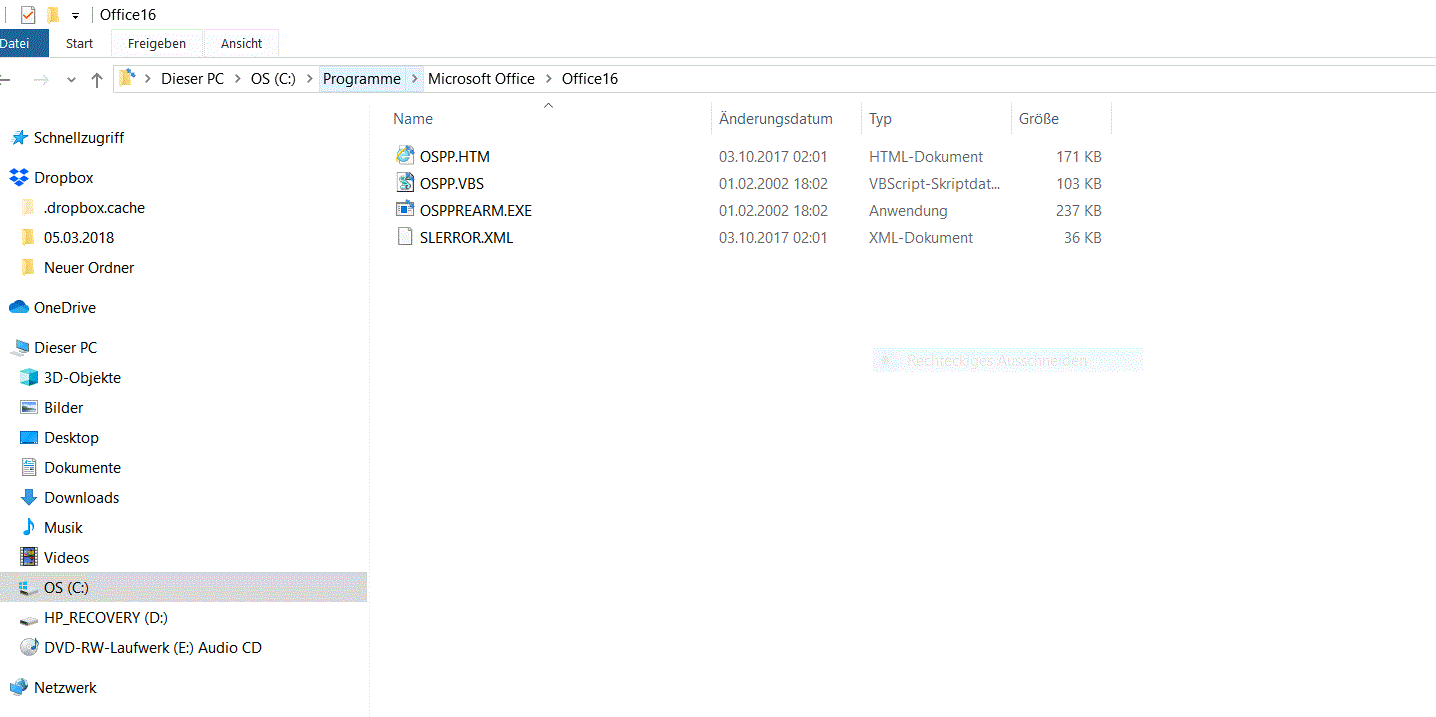The image size is (1436, 717).
Task: Click the Dokumente icon in sidebar
Action: 29,468
